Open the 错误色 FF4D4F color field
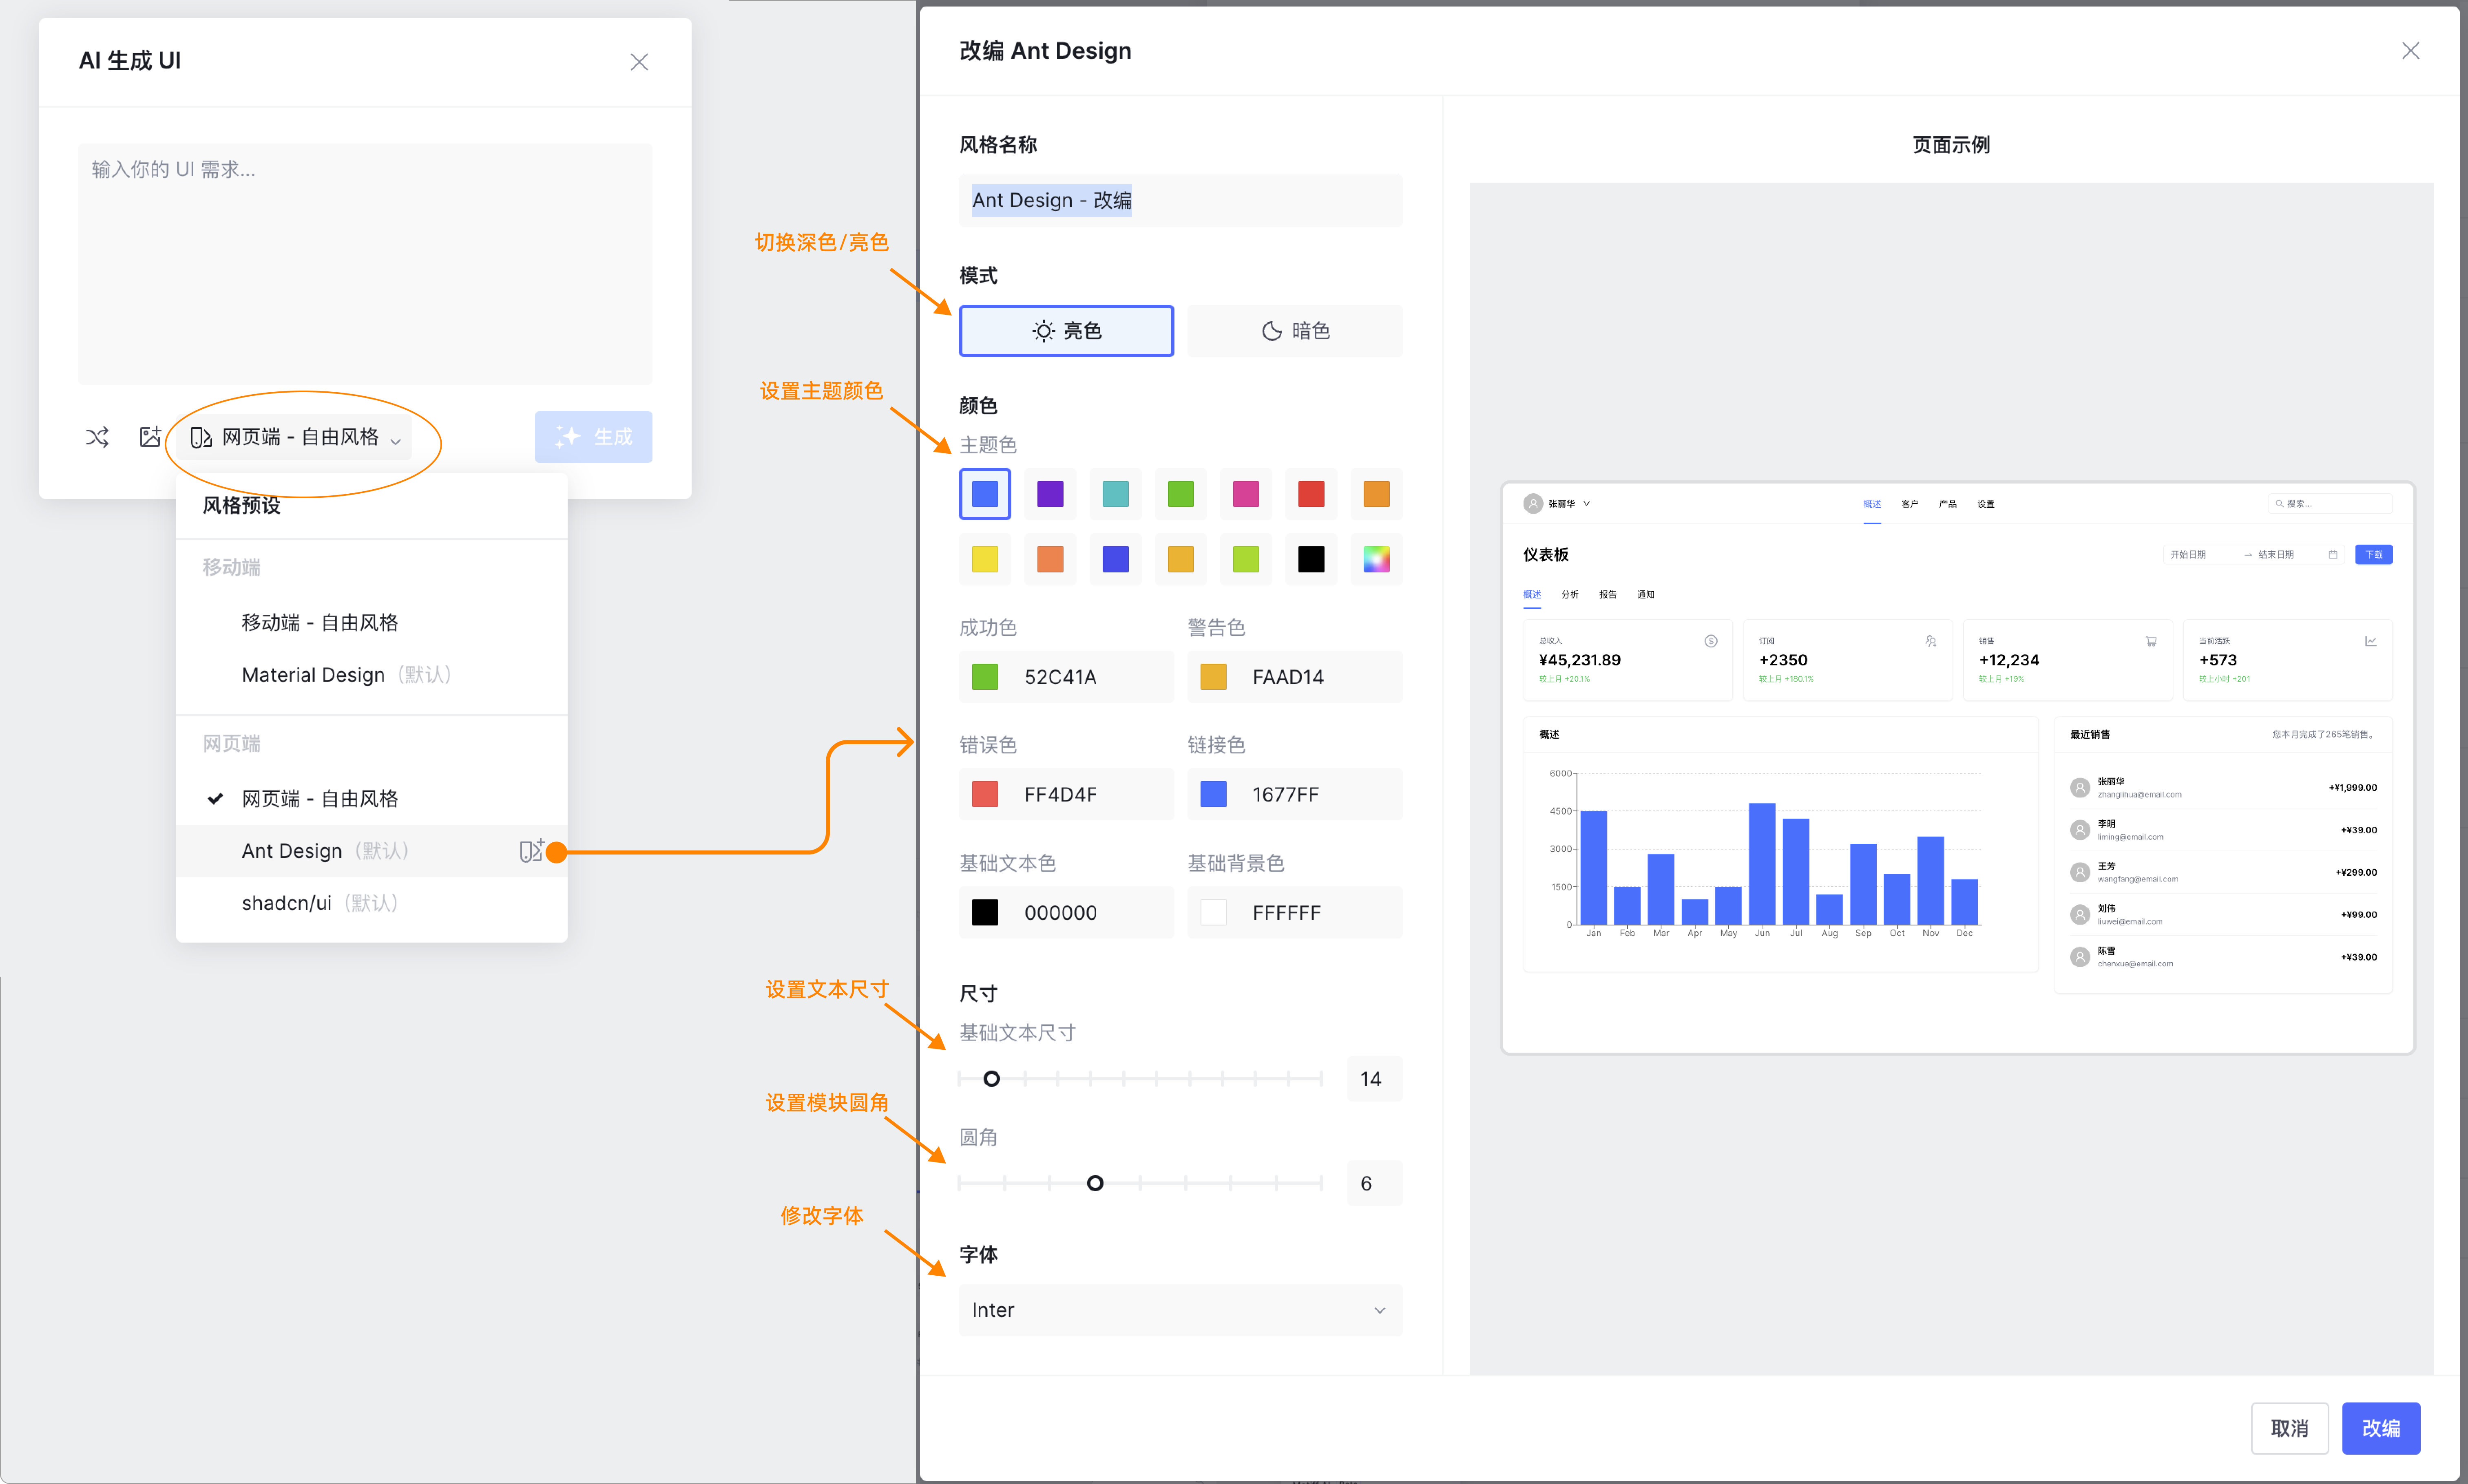 (x=1066, y=795)
